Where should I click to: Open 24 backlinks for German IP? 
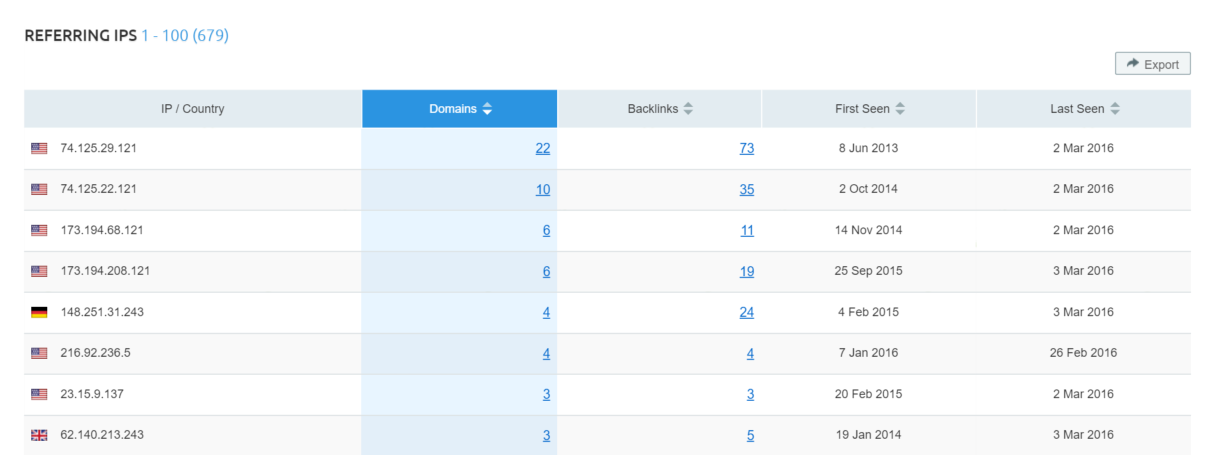(746, 312)
